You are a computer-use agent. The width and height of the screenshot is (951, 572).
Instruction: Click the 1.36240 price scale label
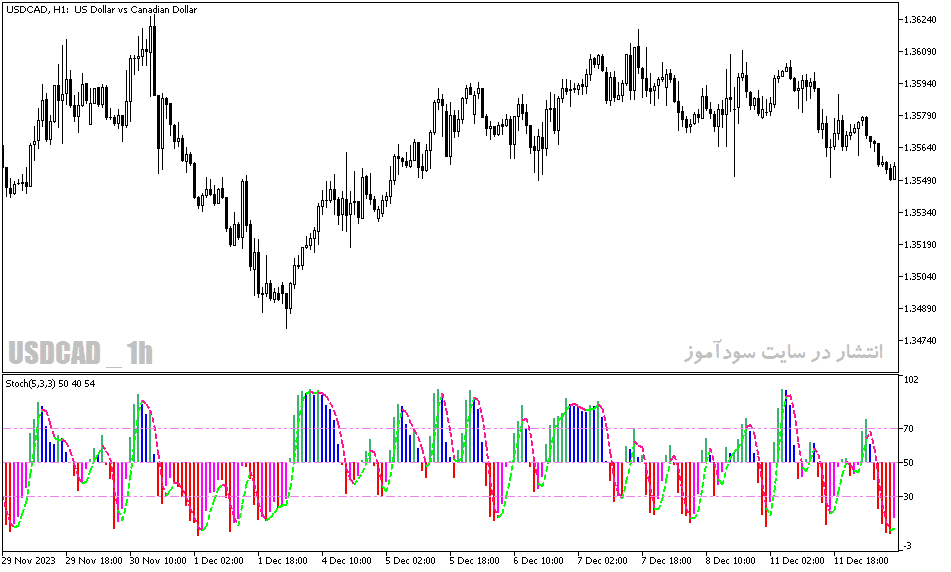[x=919, y=19]
